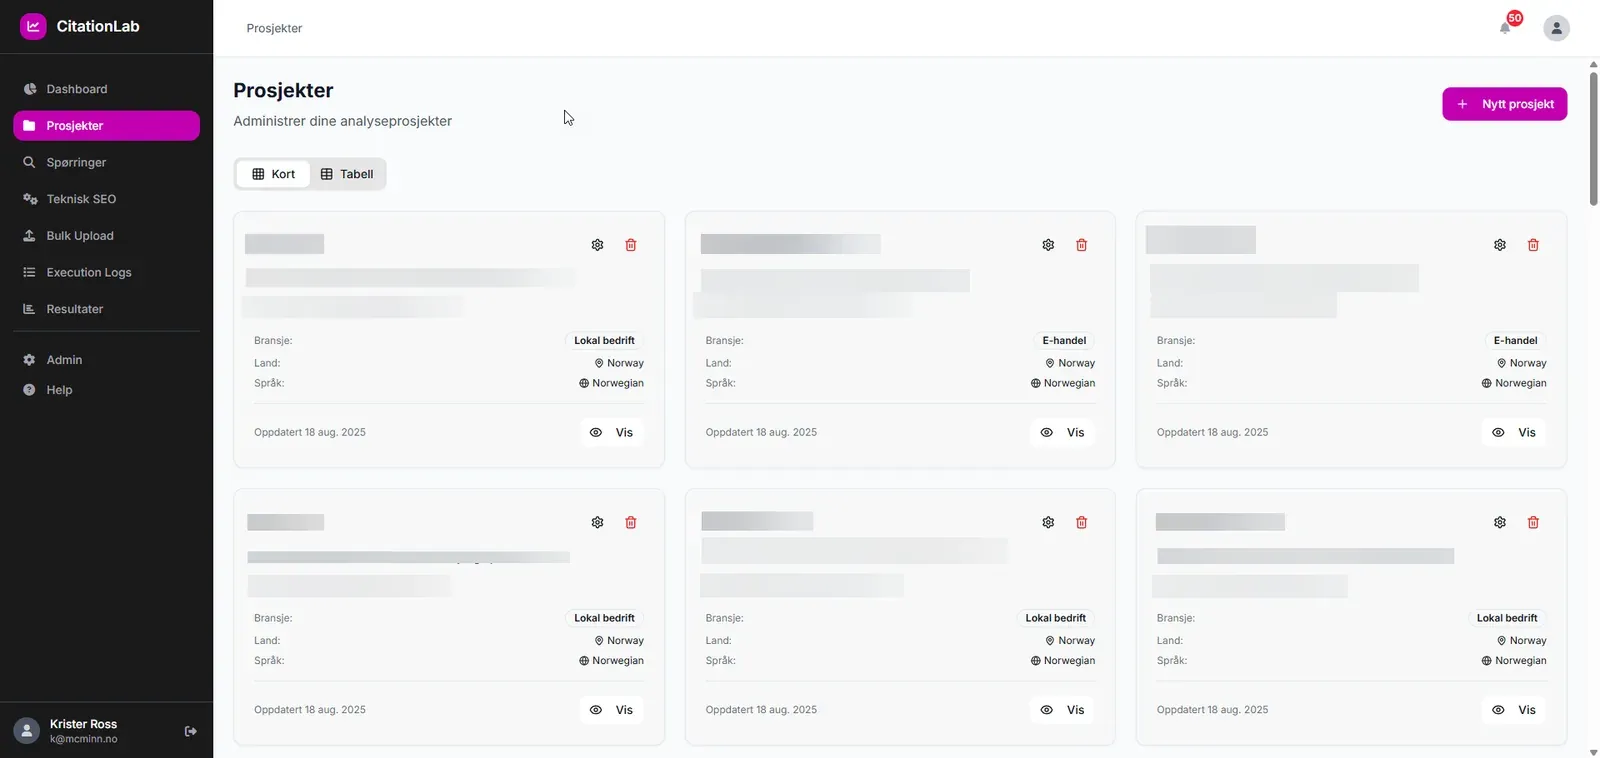Screen dimensions: 1600x758
Task: Open settings gear on top-right project card
Action: click(1500, 245)
